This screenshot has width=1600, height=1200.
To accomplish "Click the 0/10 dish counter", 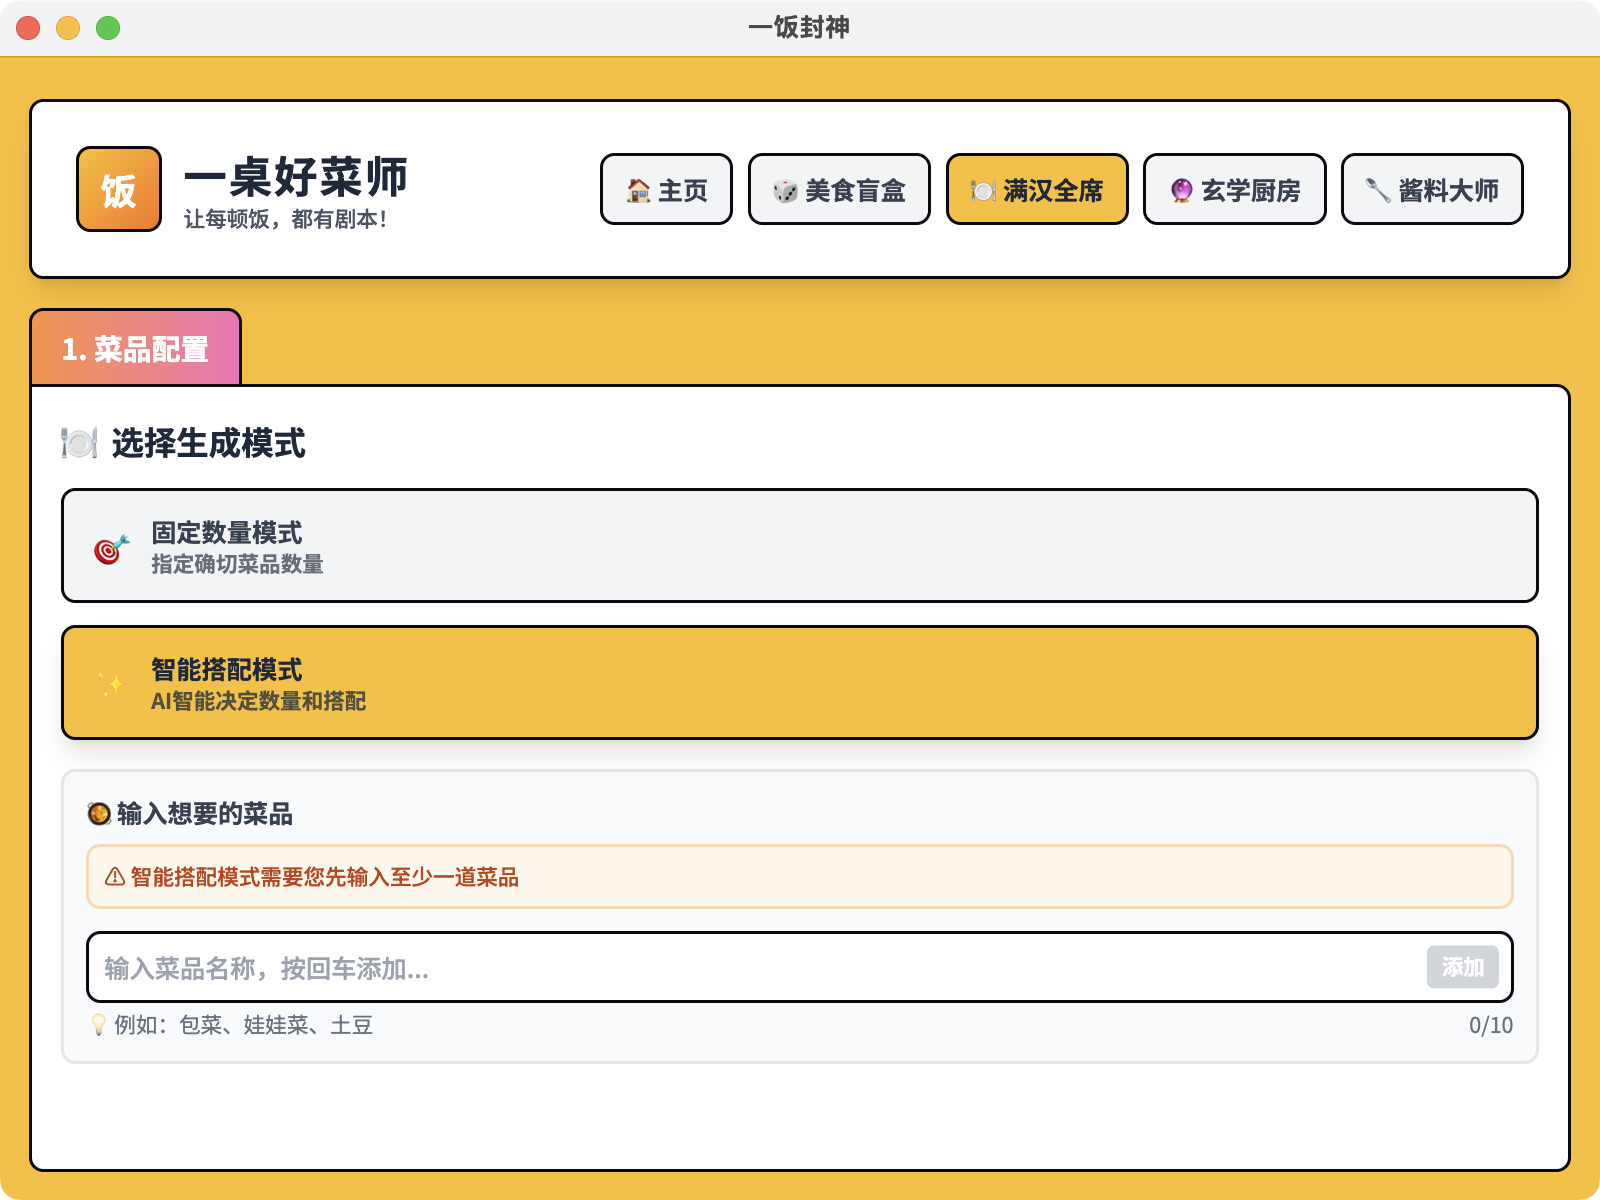I will 1490,1025.
